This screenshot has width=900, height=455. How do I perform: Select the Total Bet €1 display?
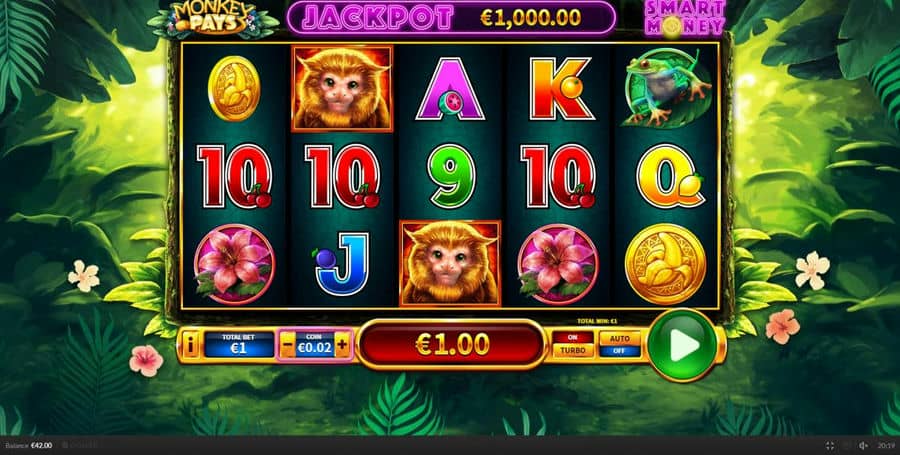pos(239,344)
